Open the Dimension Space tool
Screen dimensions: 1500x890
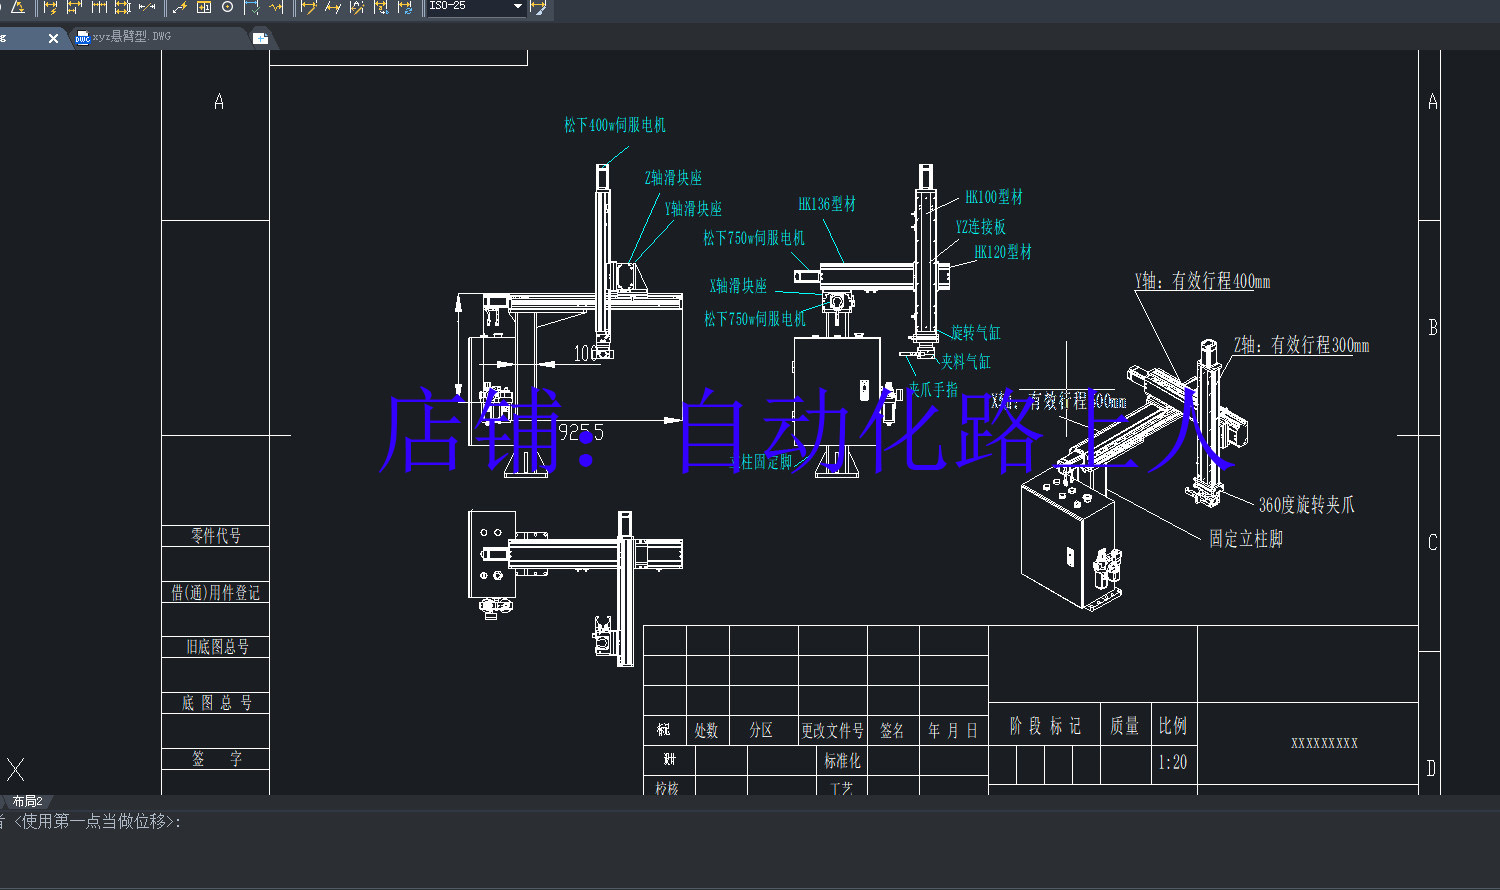123,7
